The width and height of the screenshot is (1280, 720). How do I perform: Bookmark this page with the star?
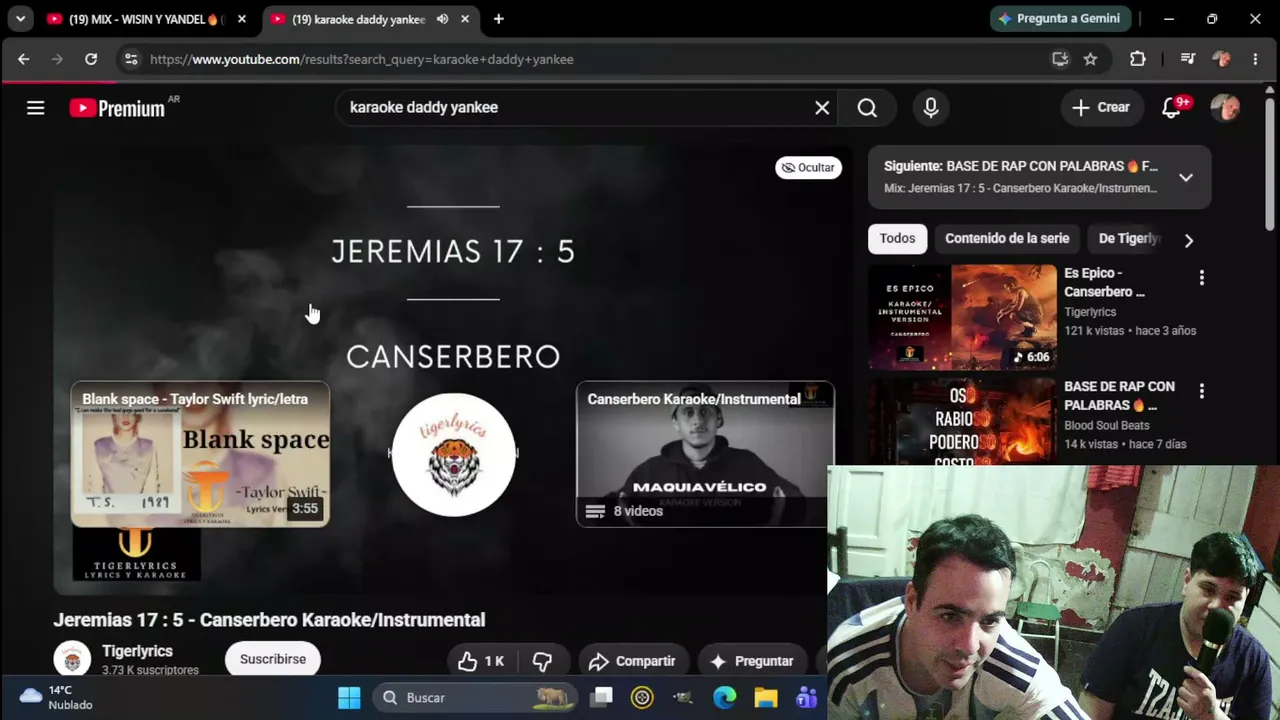coord(1090,59)
